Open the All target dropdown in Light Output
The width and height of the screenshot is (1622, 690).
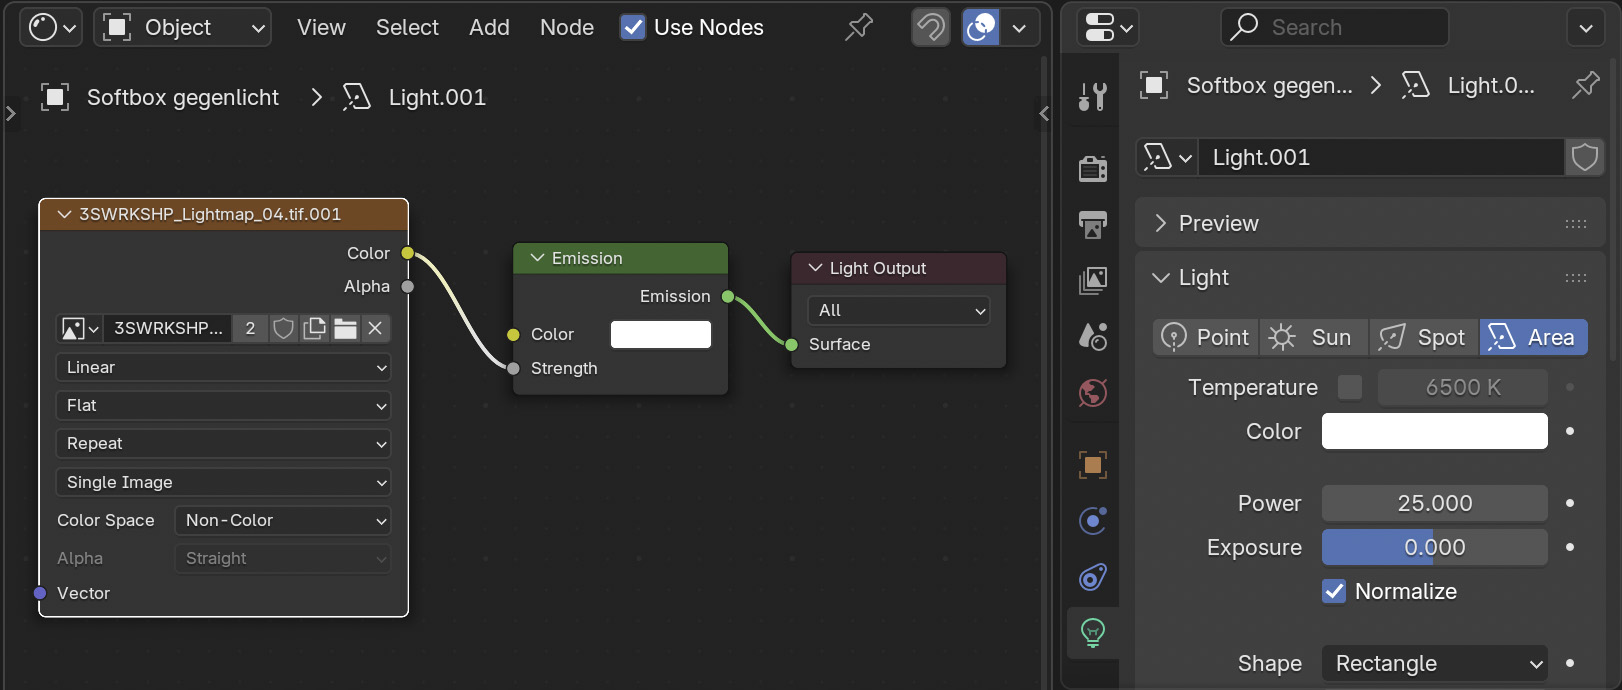coord(899,310)
